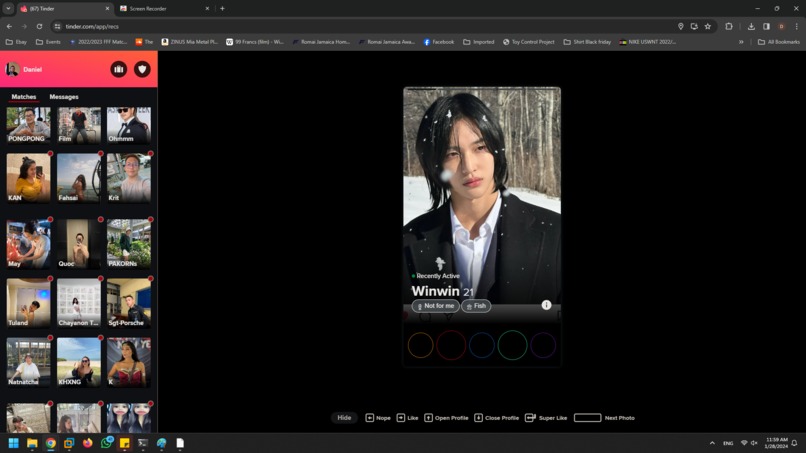
Task: Open WhatsApp from the taskbar
Action: pos(106,443)
